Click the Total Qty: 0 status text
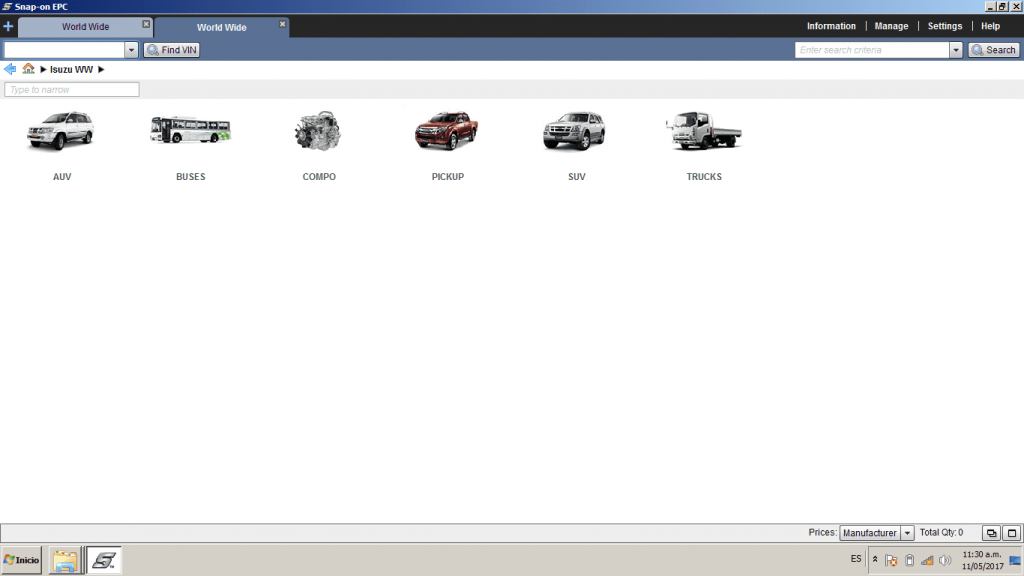The width and height of the screenshot is (1024, 576). [x=941, y=533]
